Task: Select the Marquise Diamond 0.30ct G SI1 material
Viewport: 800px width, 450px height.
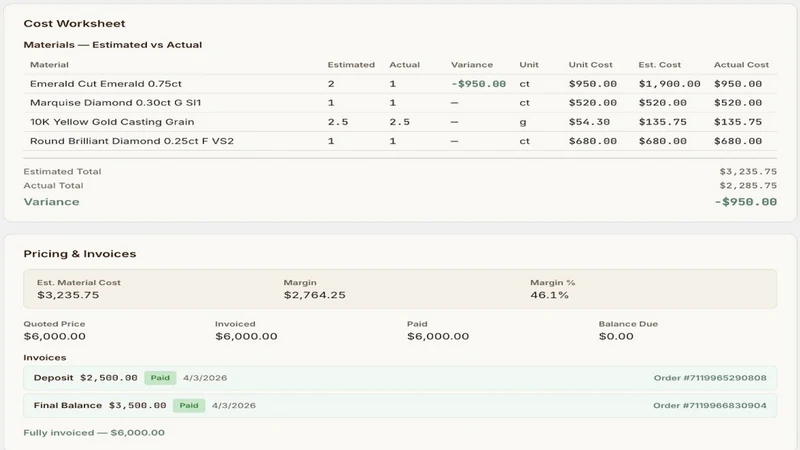Action: 115,103
